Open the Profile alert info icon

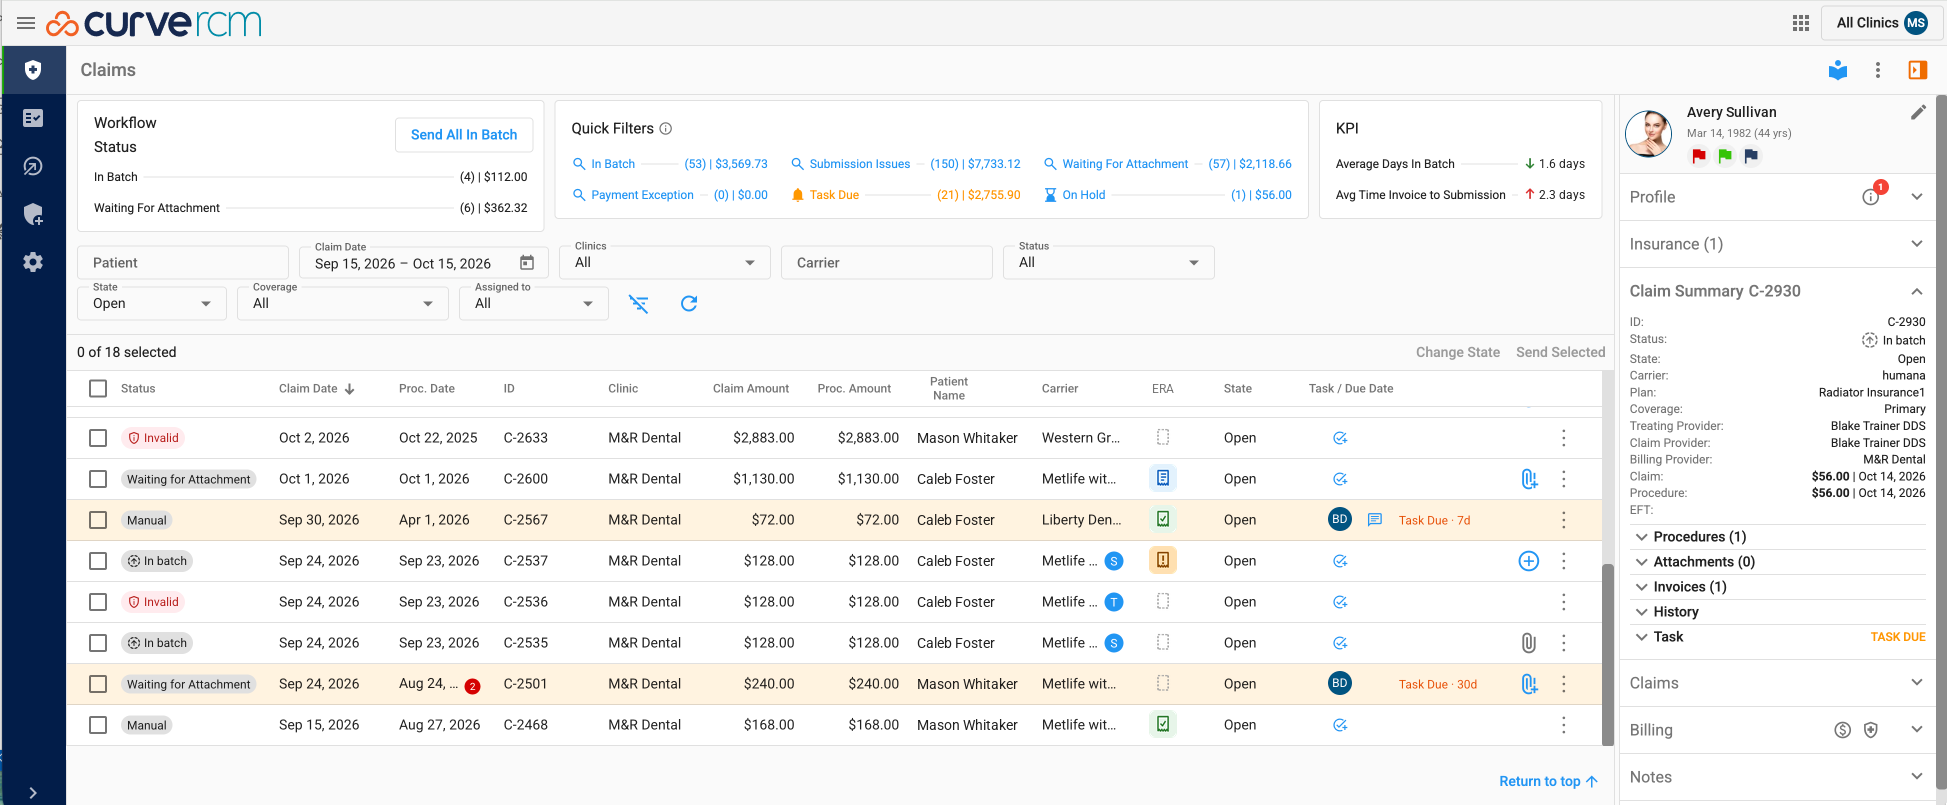(1871, 197)
